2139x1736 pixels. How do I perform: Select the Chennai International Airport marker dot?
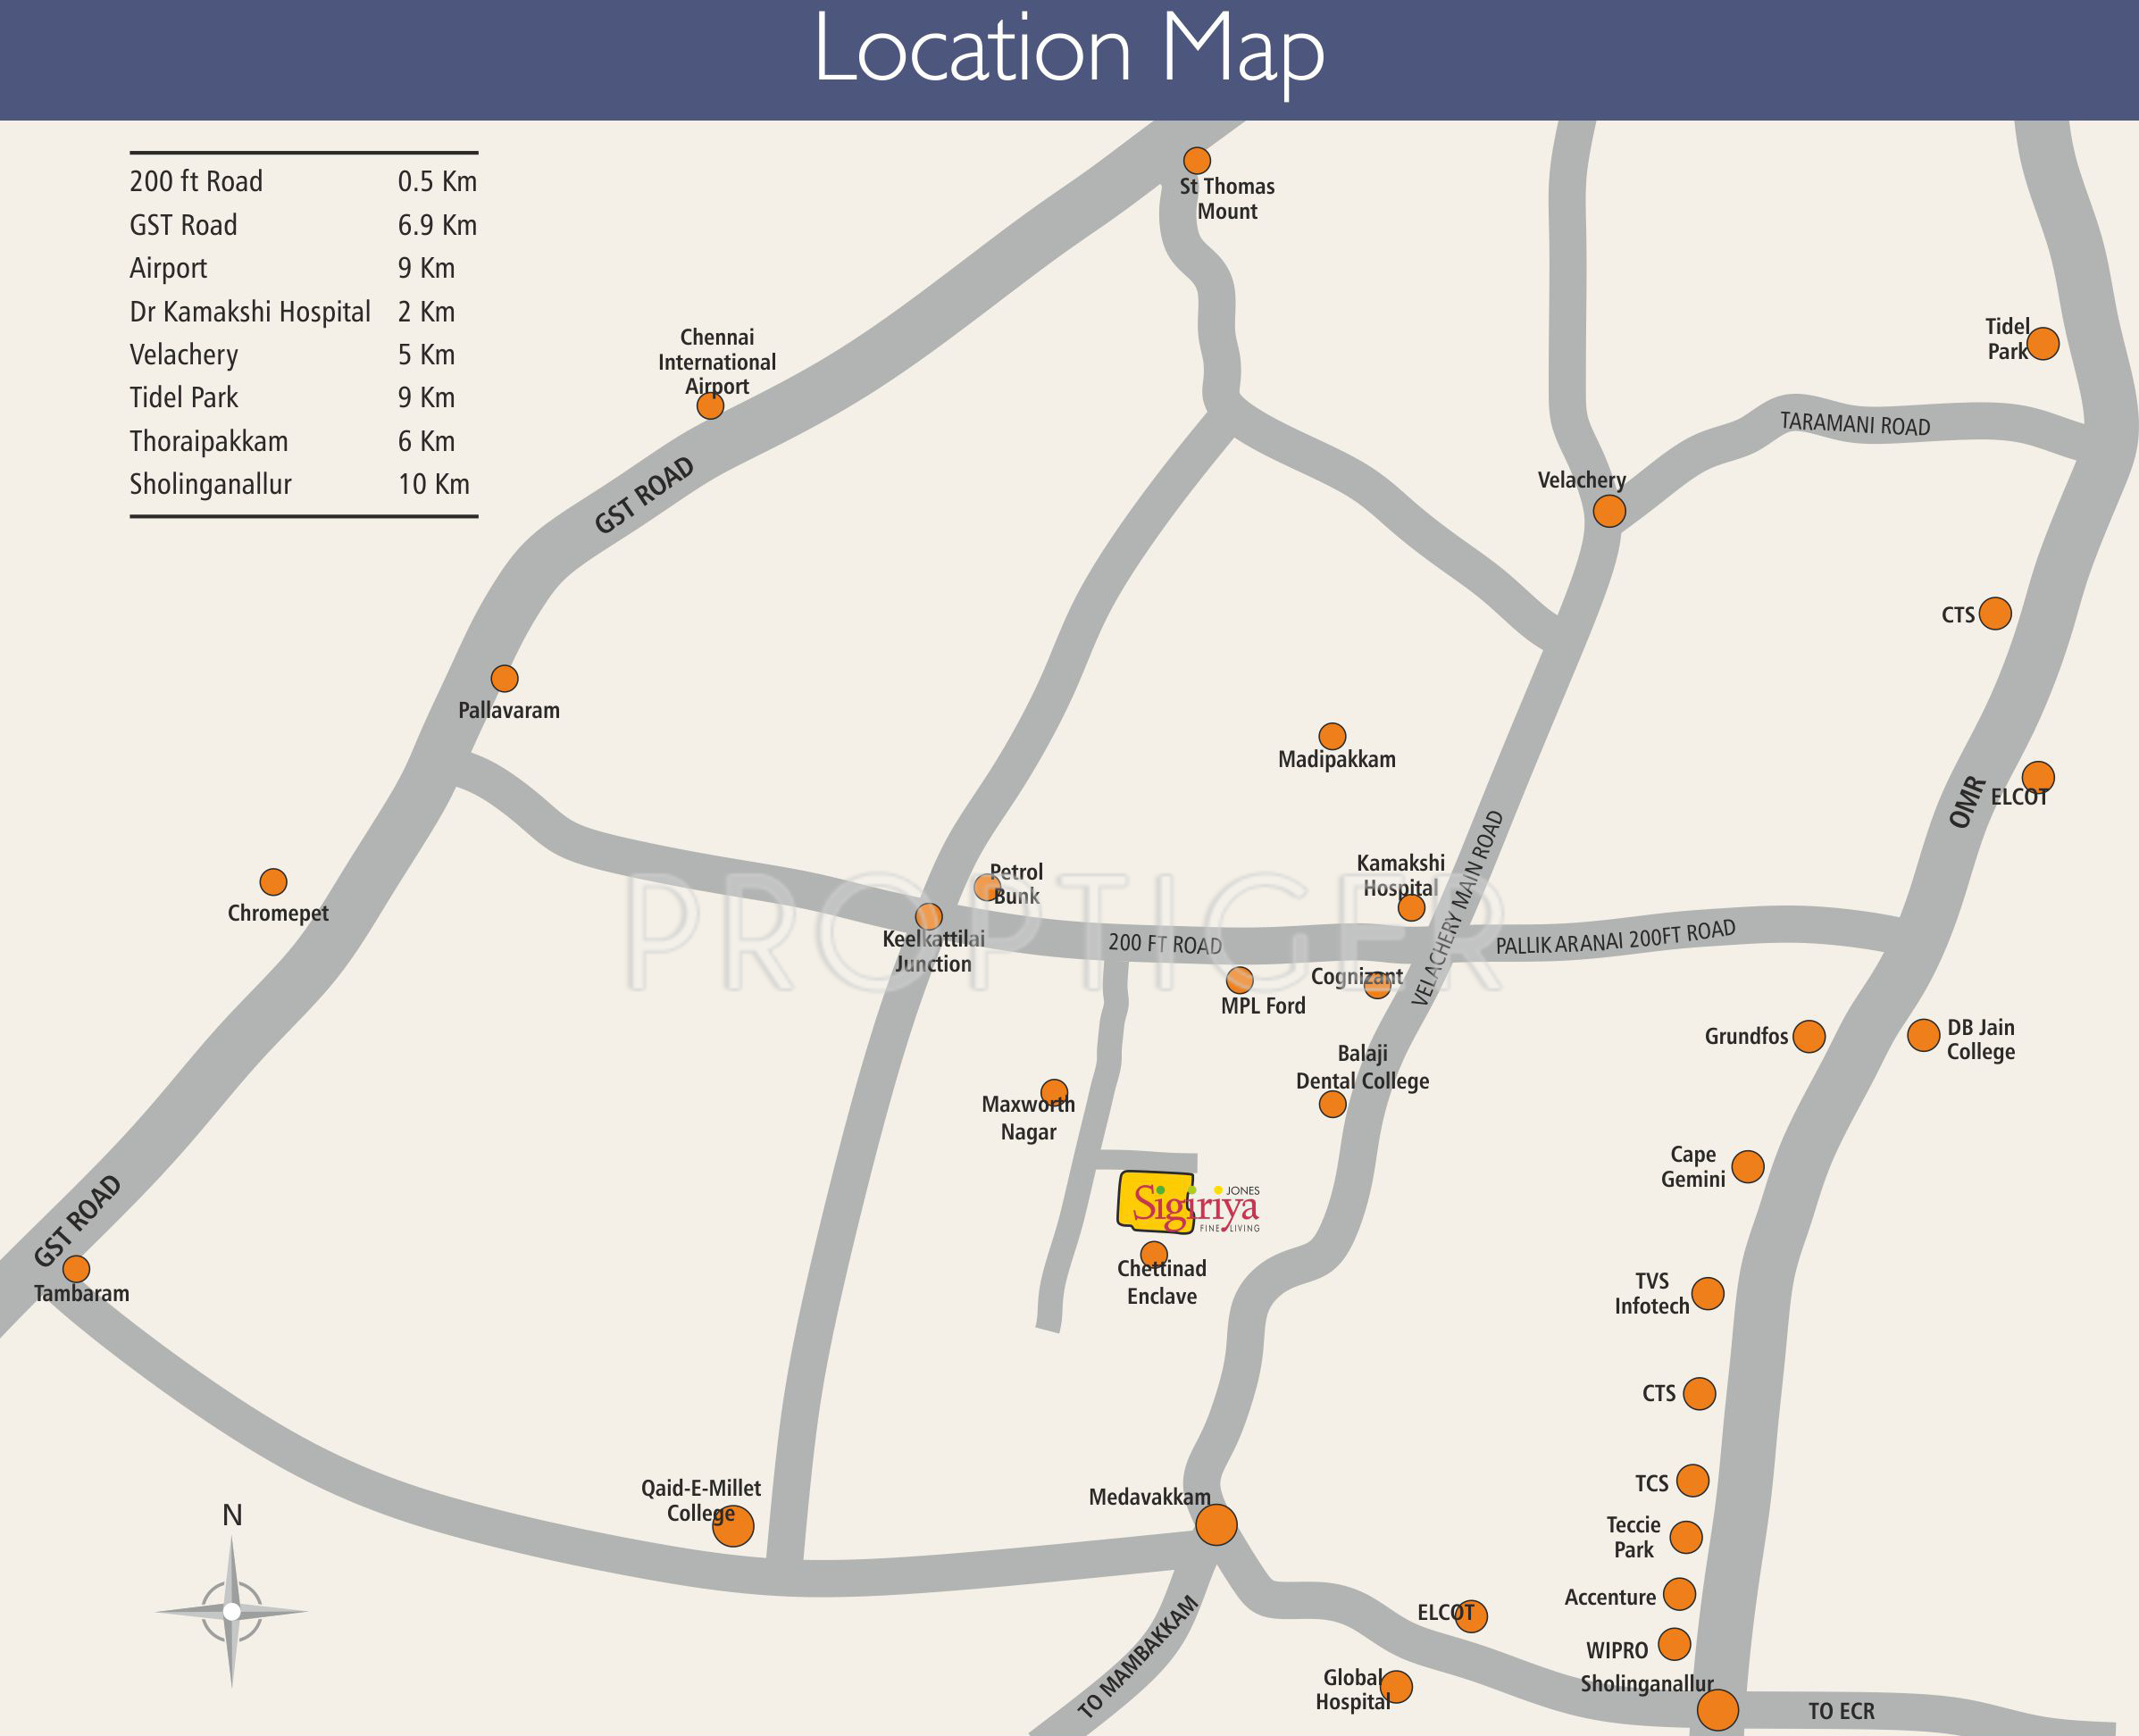(710, 405)
